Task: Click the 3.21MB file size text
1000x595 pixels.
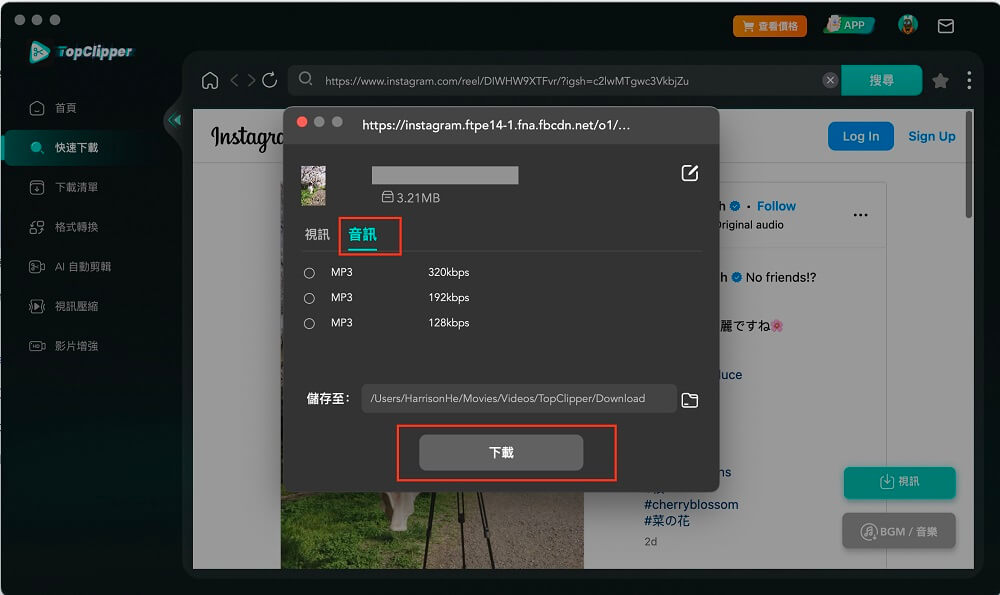Action: [x=418, y=198]
